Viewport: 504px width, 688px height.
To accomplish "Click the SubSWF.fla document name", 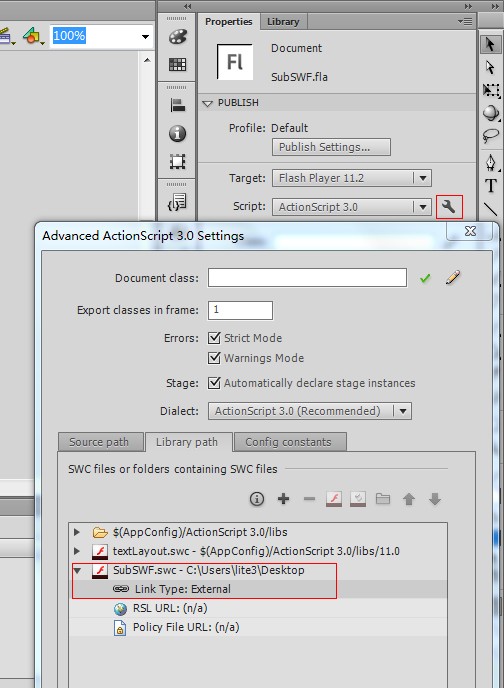I will pyautogui.click(x=299, y=77).
